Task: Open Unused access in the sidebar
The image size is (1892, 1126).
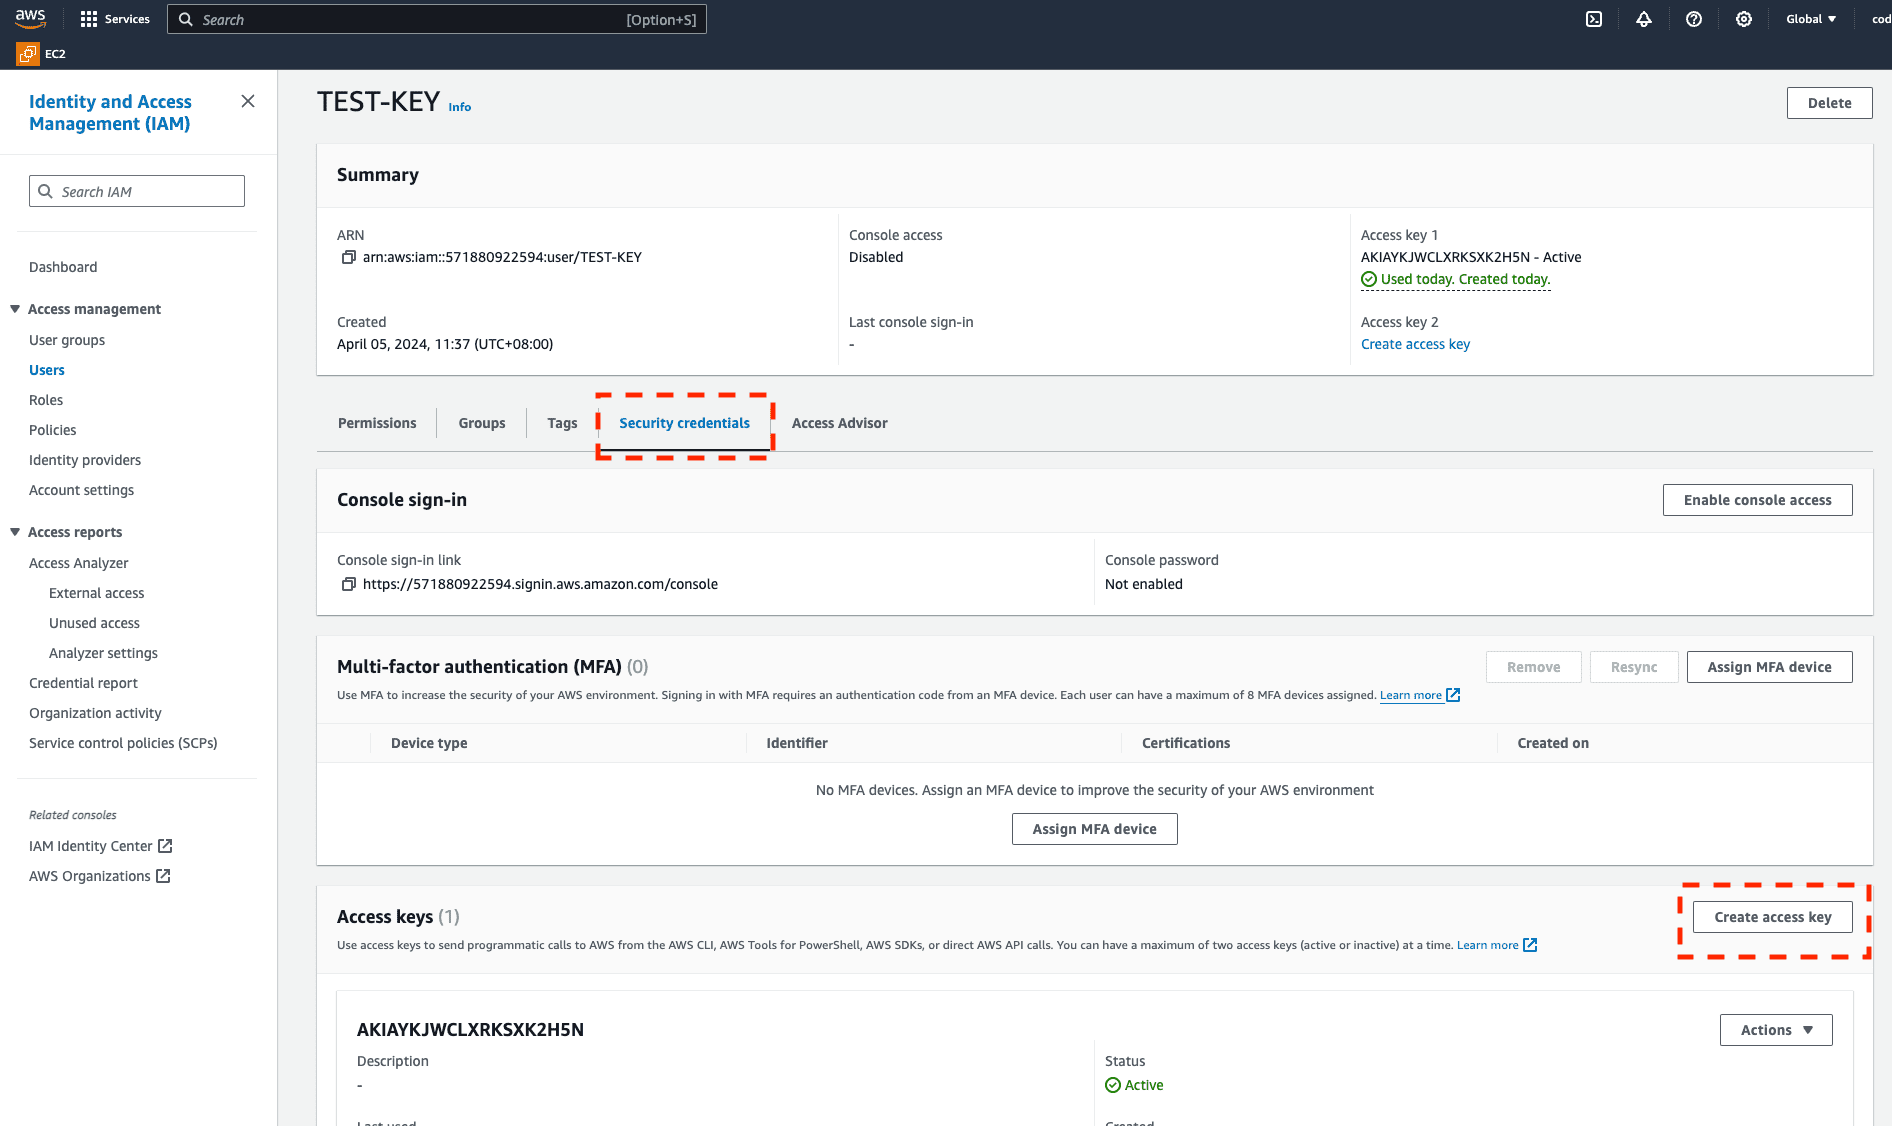Action: [94, 623]
